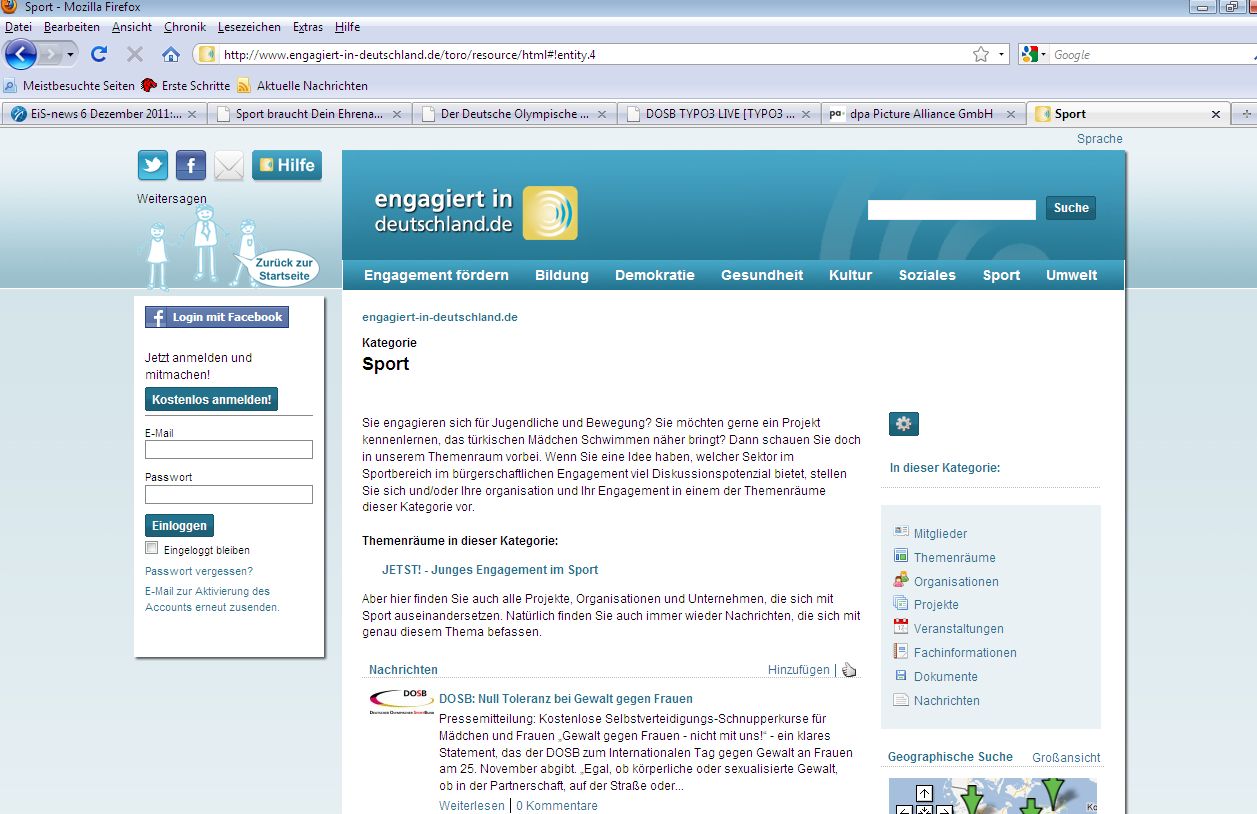Open Soziales category
The image size is (1257, 814).
point(927,275)
